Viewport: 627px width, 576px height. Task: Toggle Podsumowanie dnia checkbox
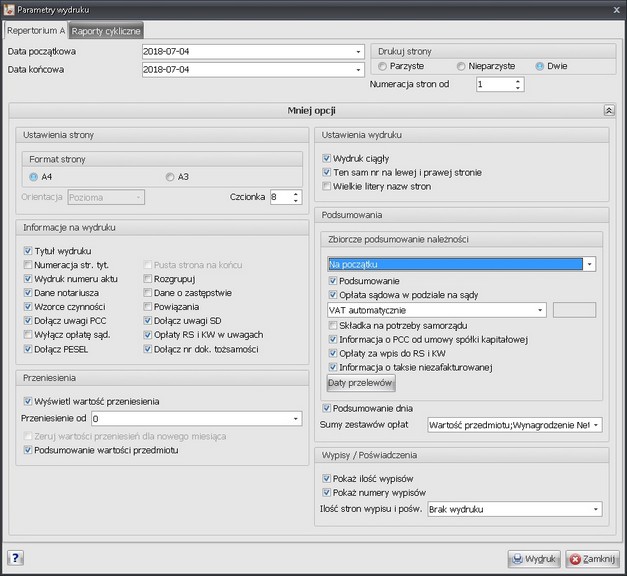(x=327, y=408)
